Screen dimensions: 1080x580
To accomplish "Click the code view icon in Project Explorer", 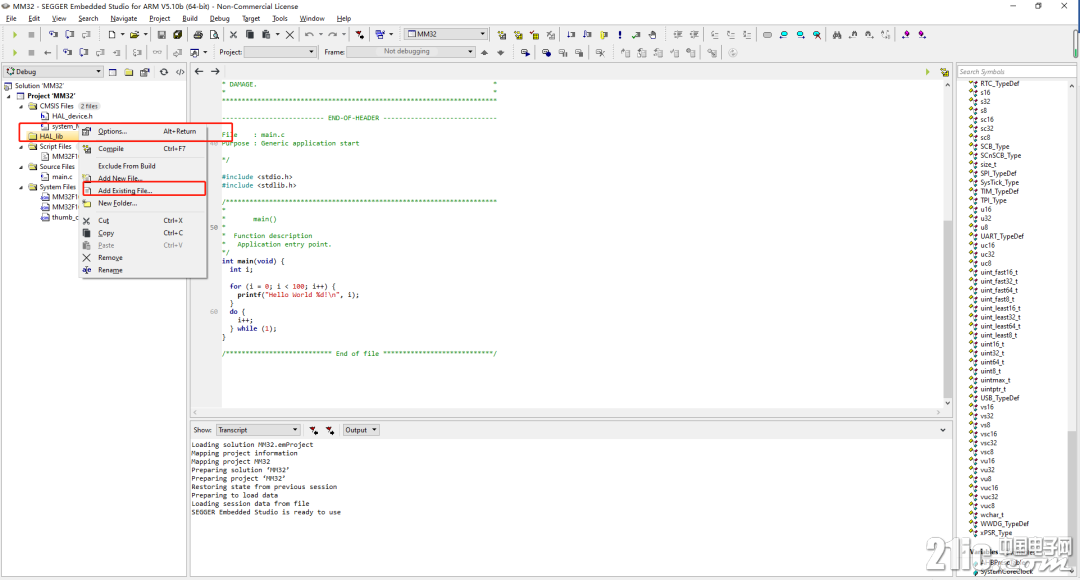I will point(180,72).
